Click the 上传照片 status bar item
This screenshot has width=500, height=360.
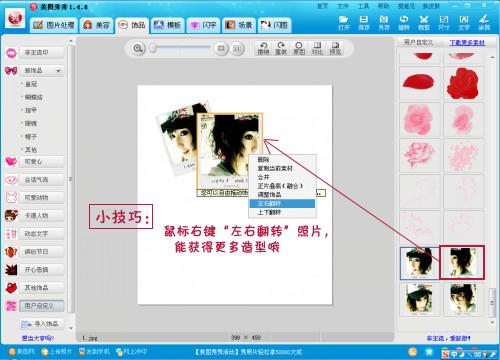click(57, 351)
